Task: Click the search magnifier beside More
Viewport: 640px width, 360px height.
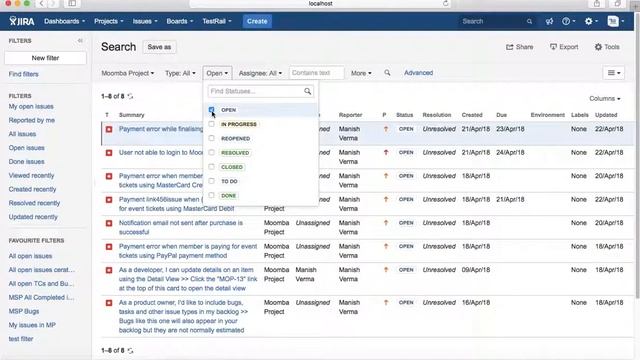Action: click(x=387, y=73)
